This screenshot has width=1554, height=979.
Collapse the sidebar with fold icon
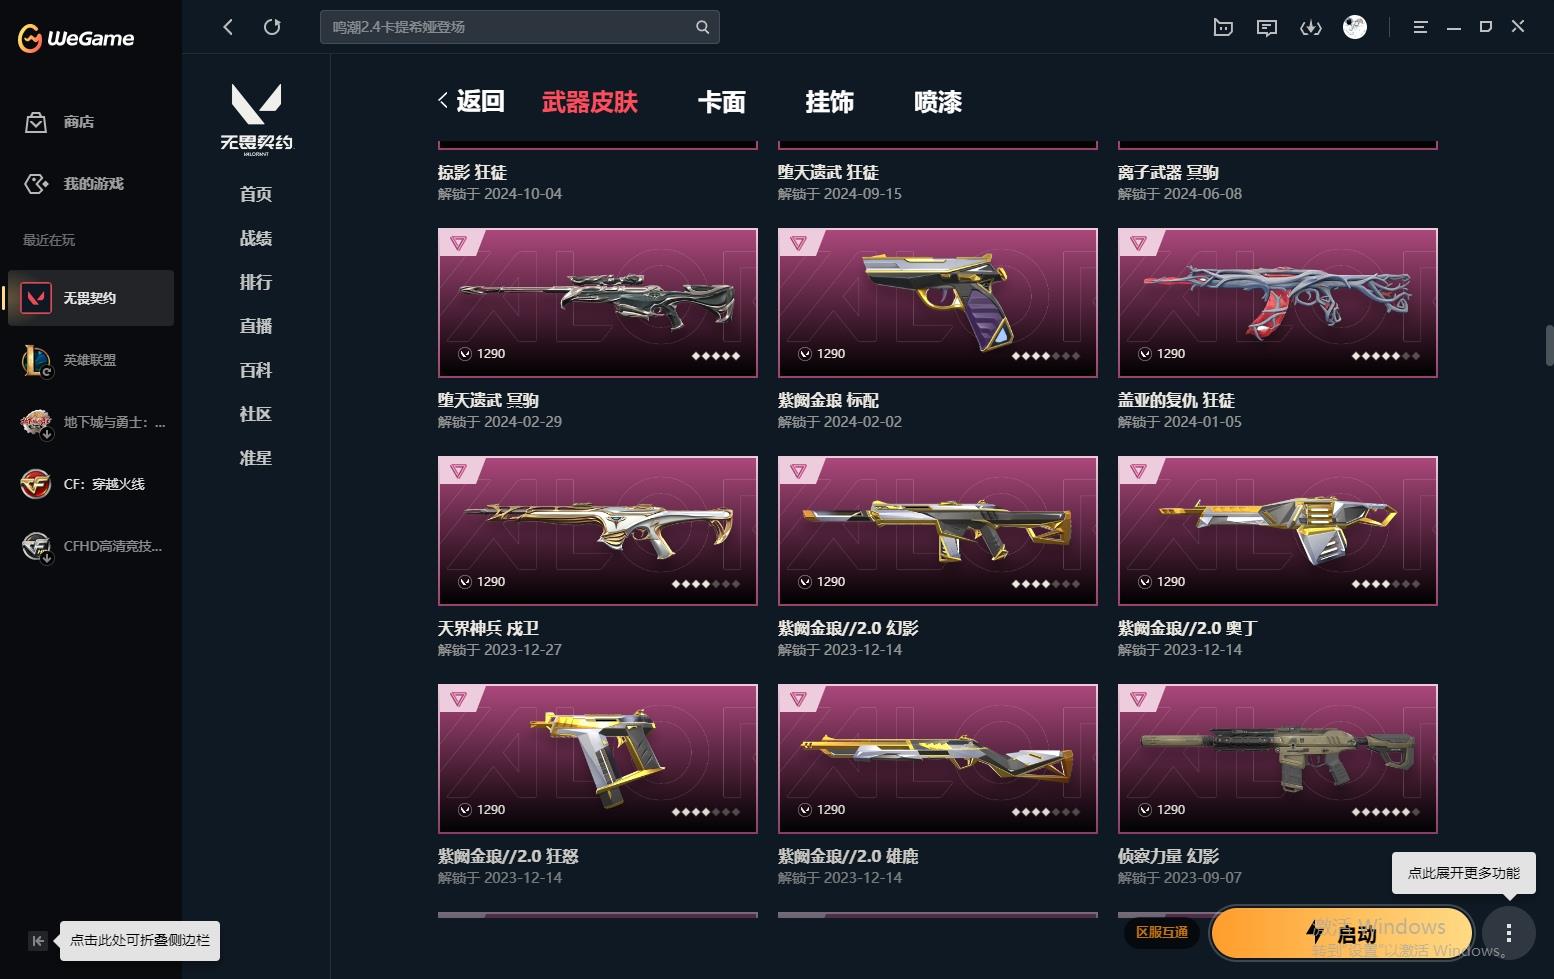(37, 940)
